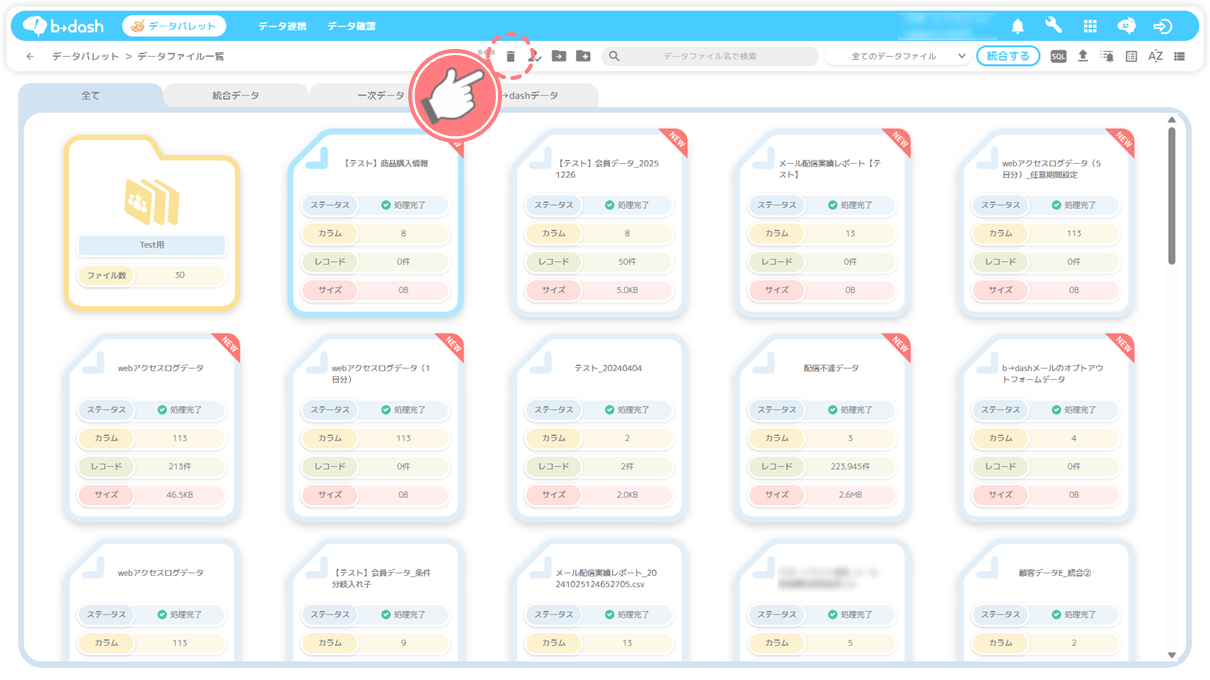Viewport: 1210px width, 680px height.
Task: Expand the 全てのデータファイル dropdown
Action: (908, 57)
